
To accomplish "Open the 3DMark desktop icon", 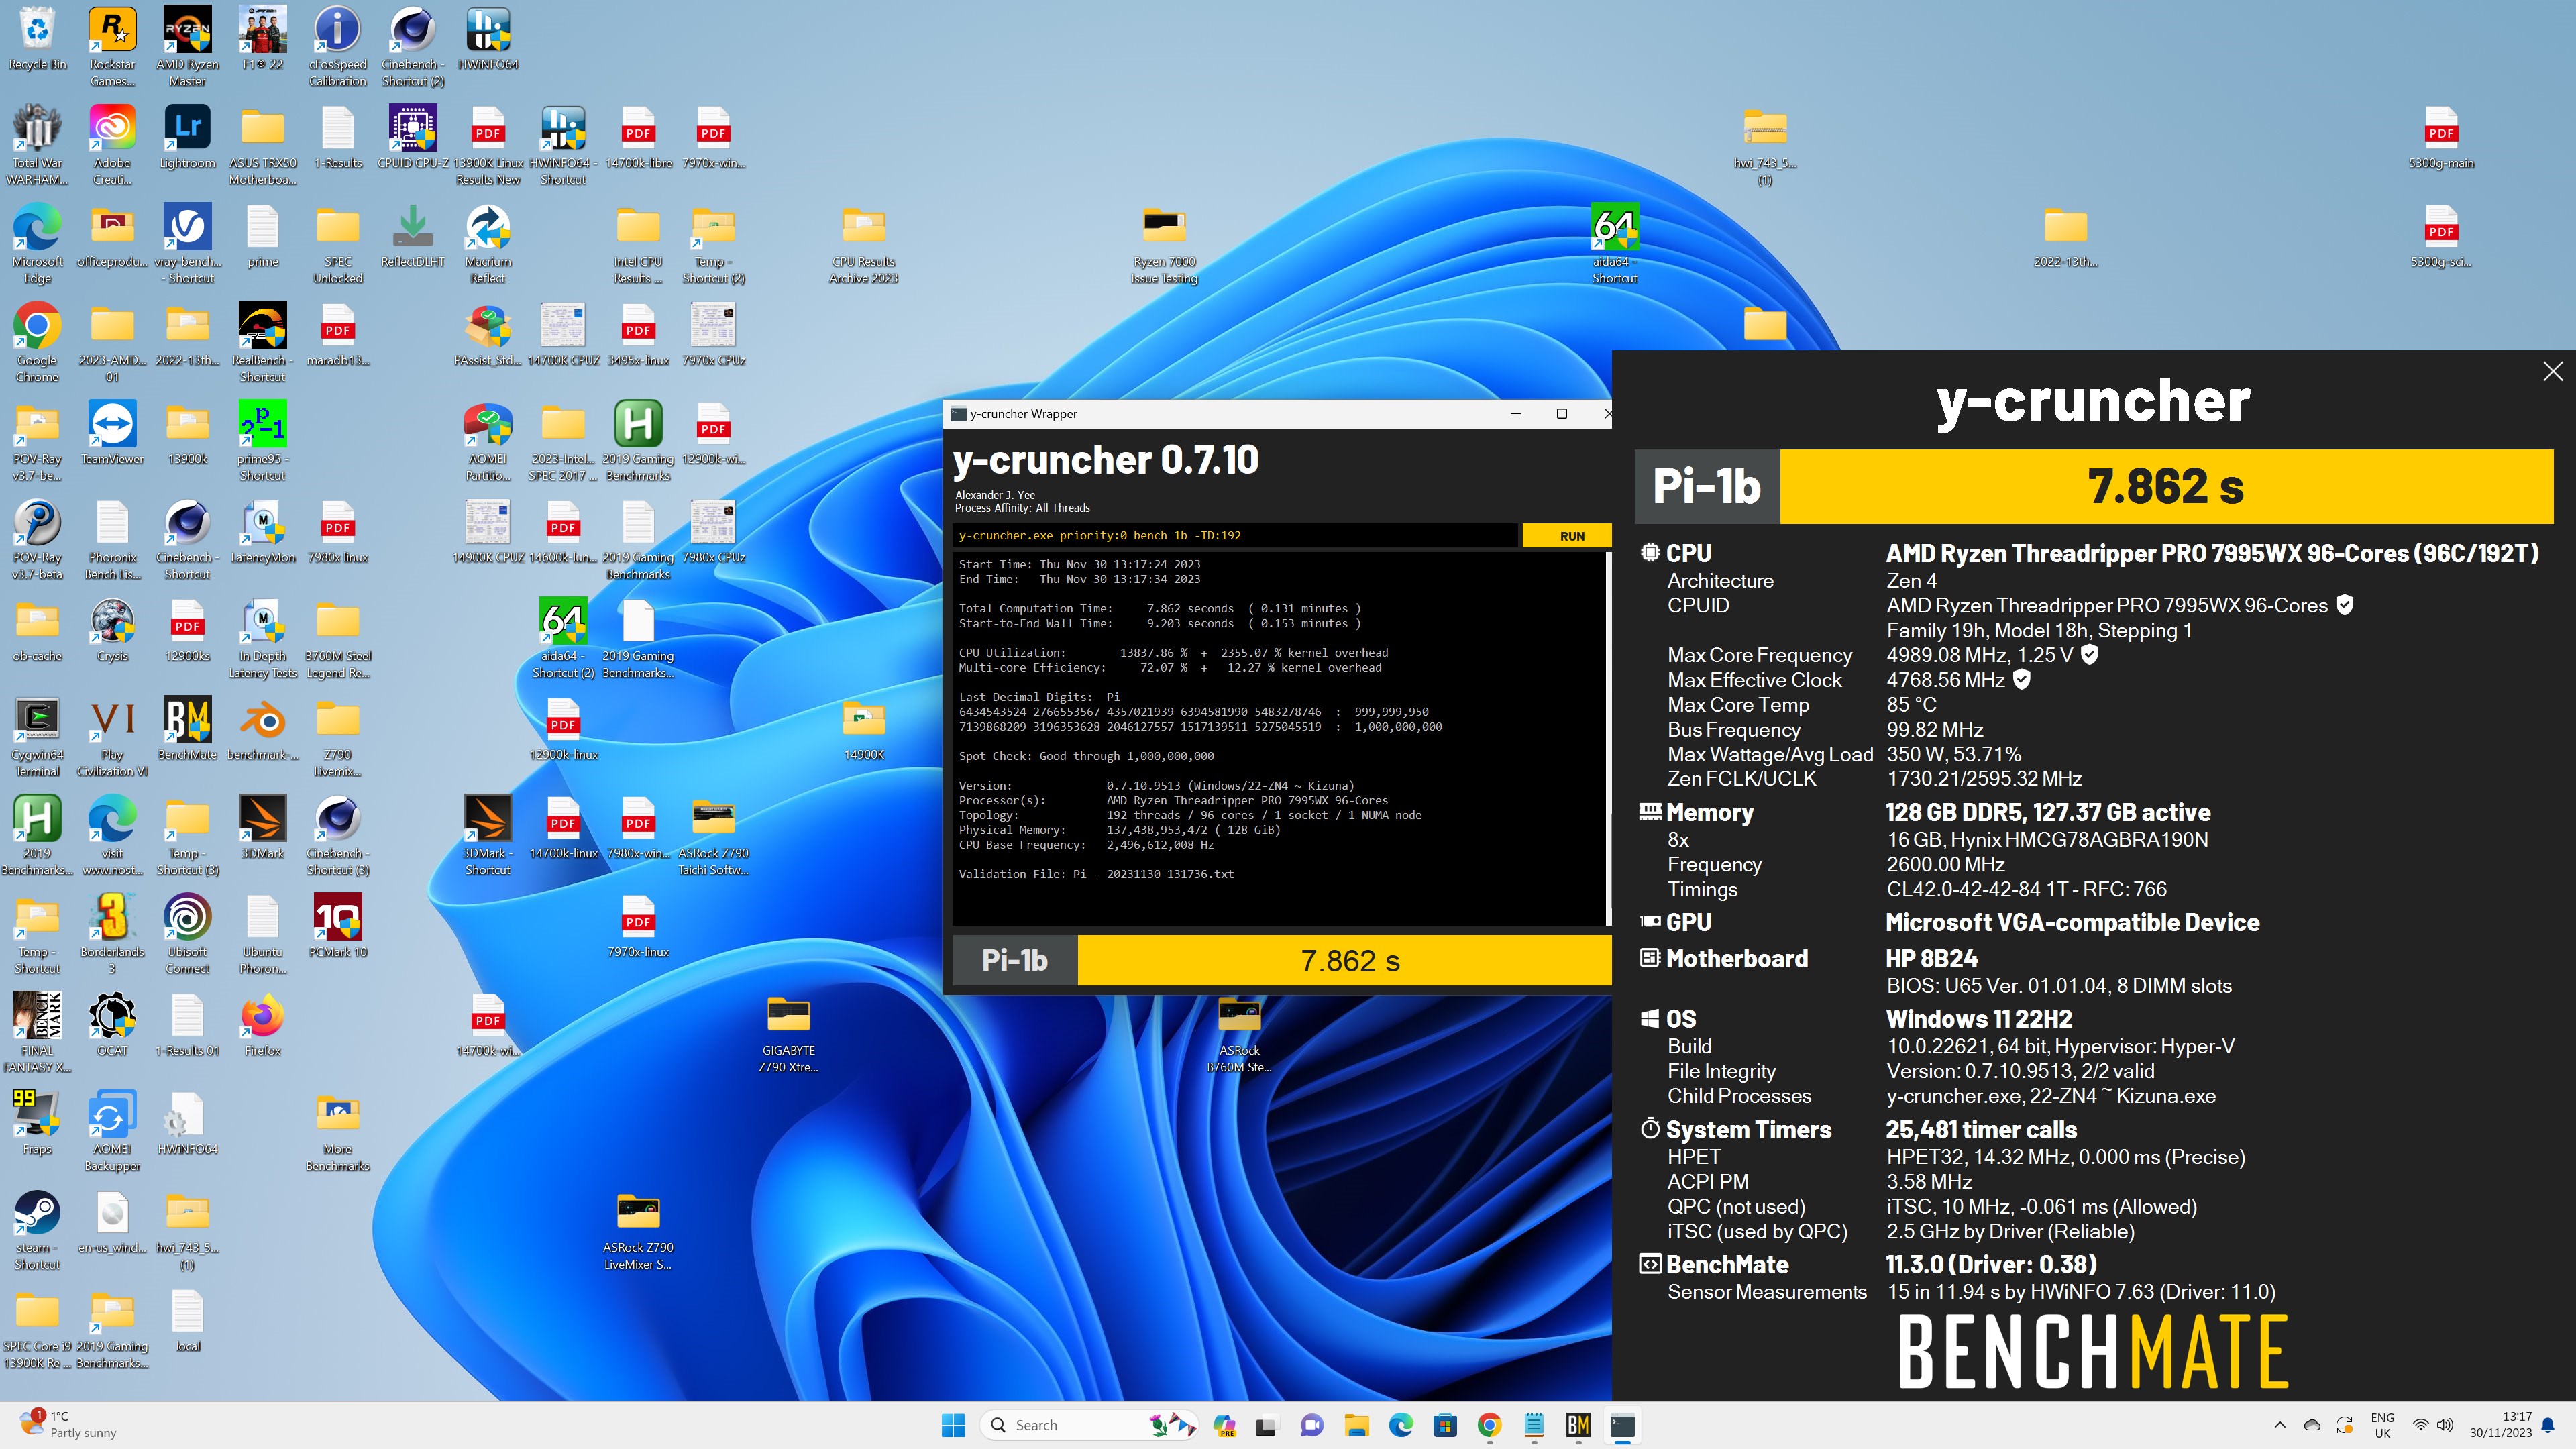I will coord(263,828).
